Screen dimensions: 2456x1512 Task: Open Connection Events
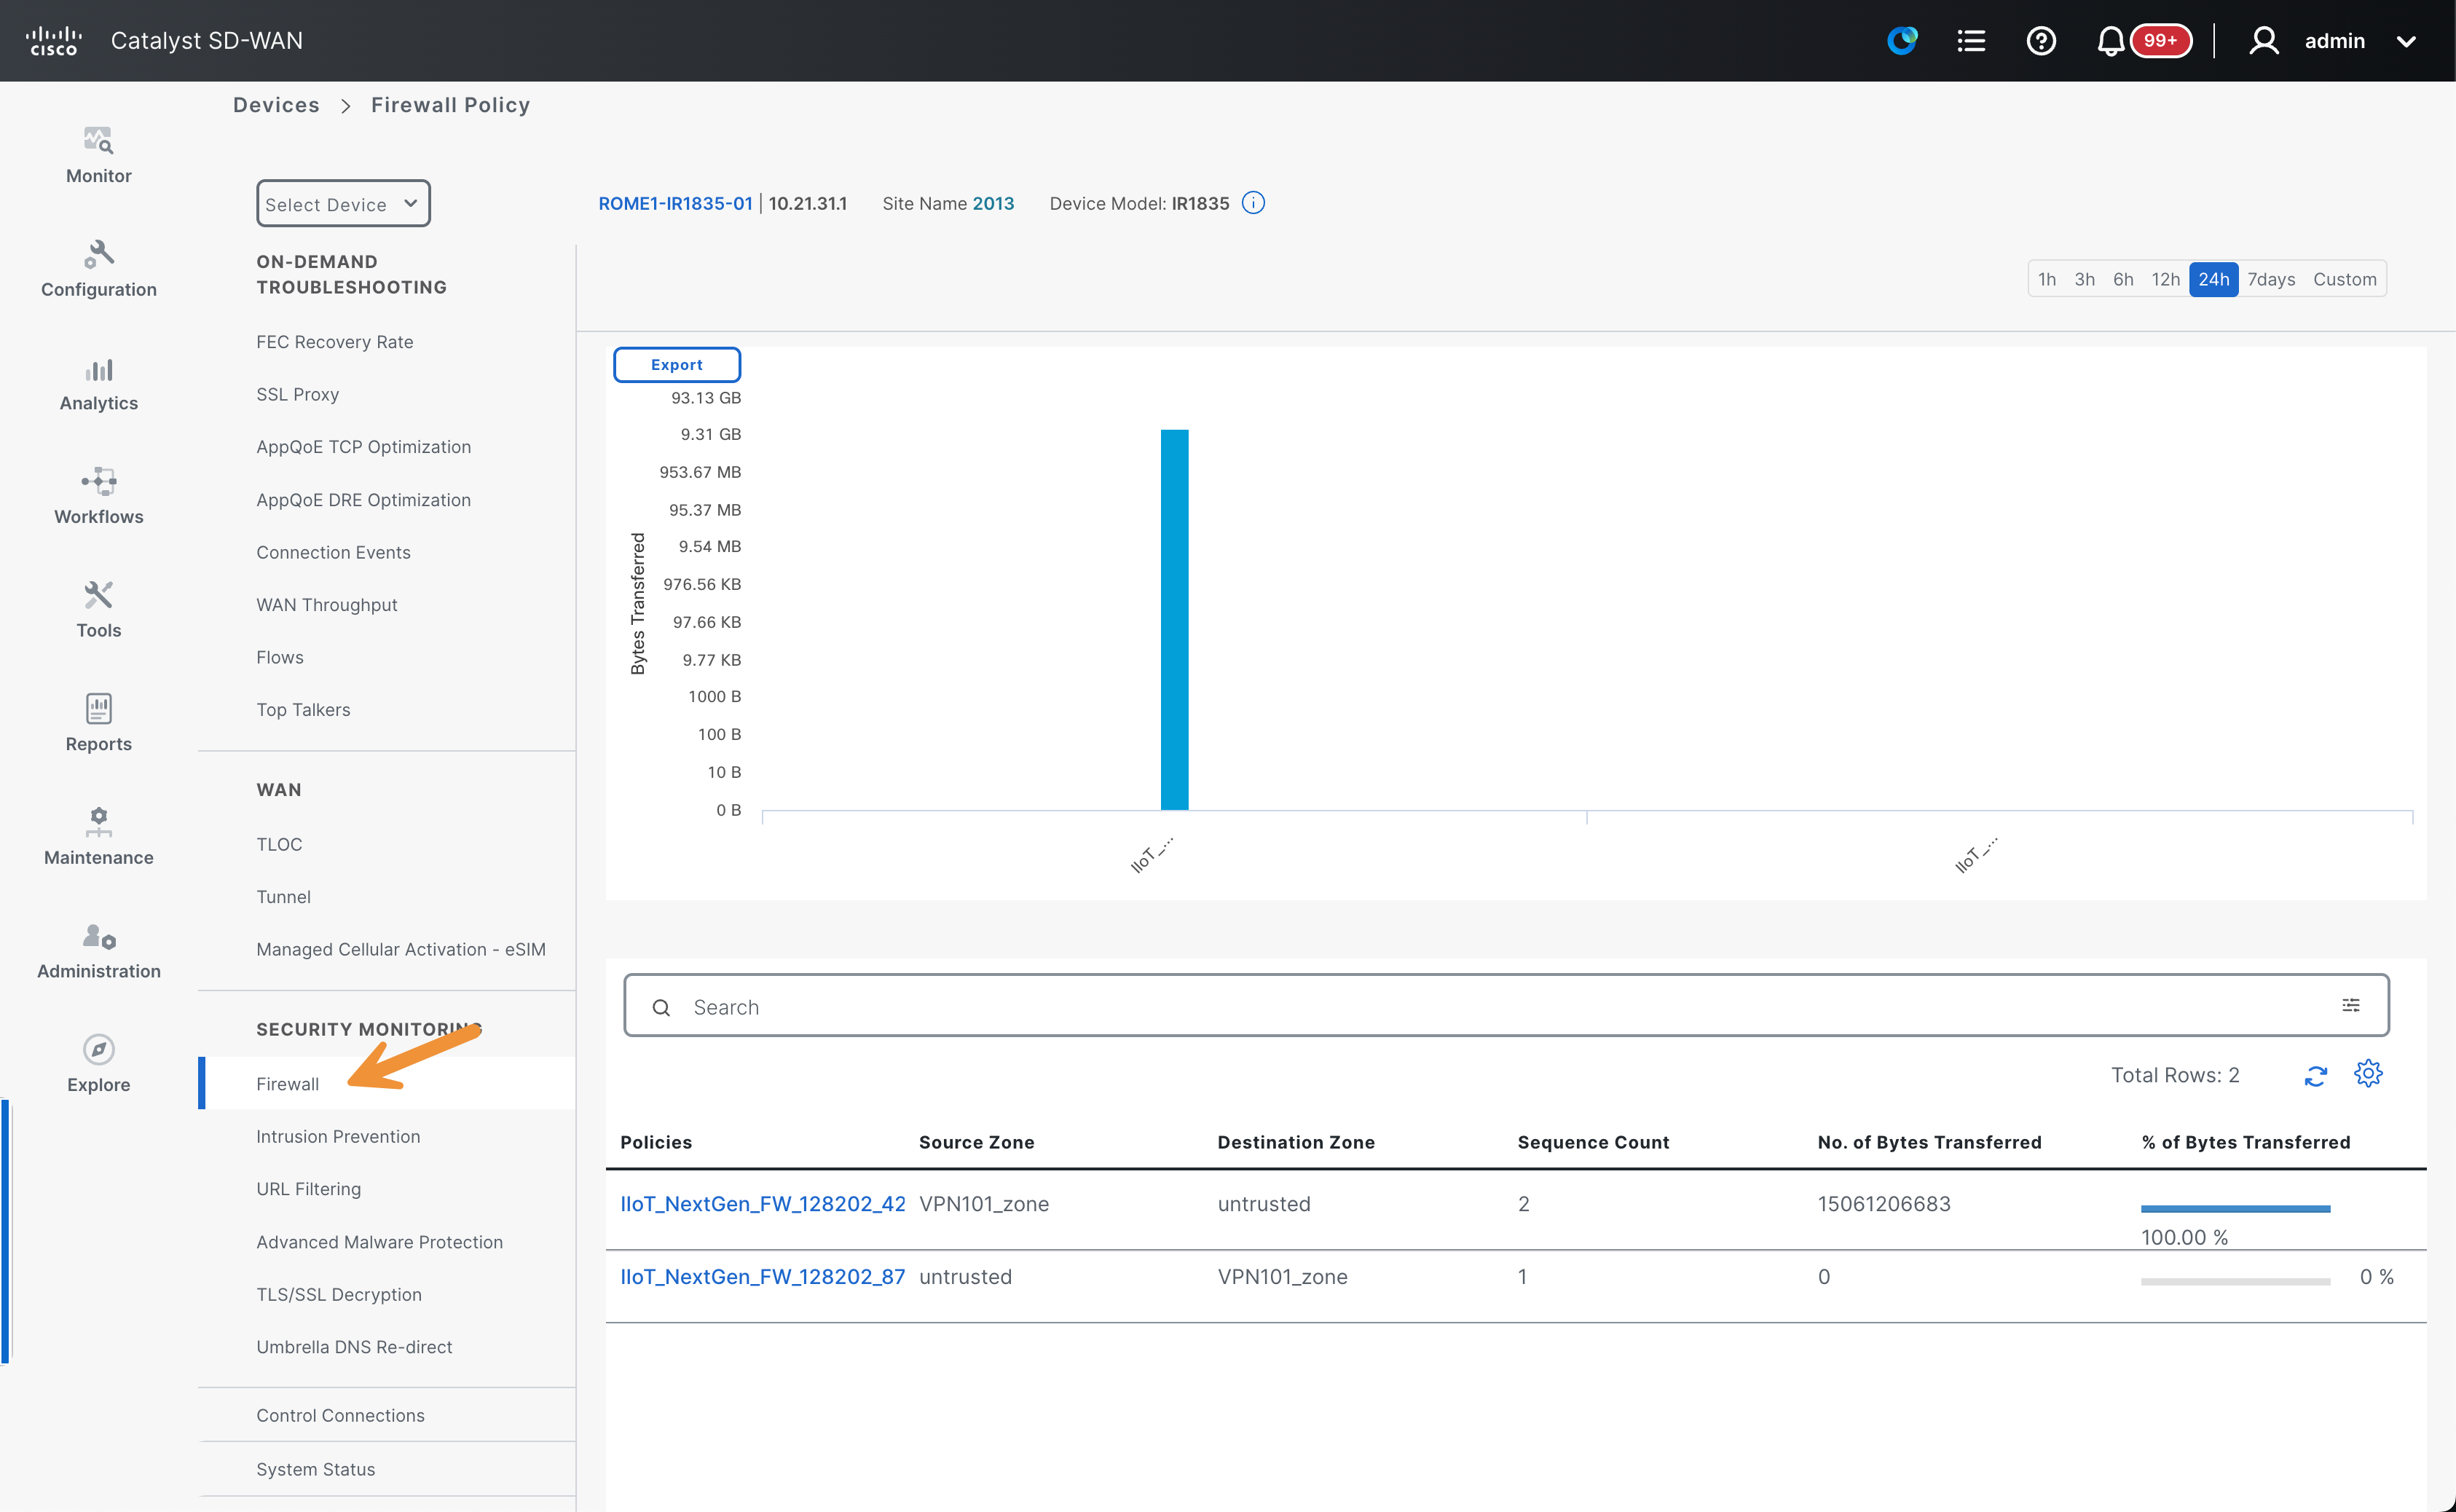(x=333, y=552)
